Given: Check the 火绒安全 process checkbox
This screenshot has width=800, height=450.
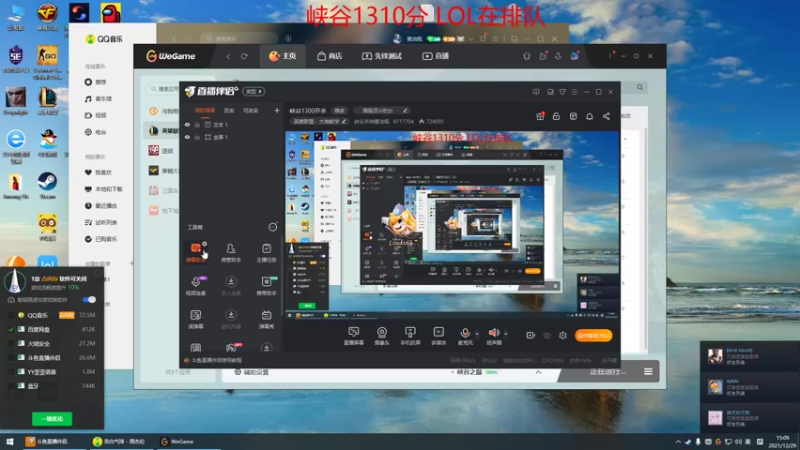Looking at the screenshot, I should point(11,343).
